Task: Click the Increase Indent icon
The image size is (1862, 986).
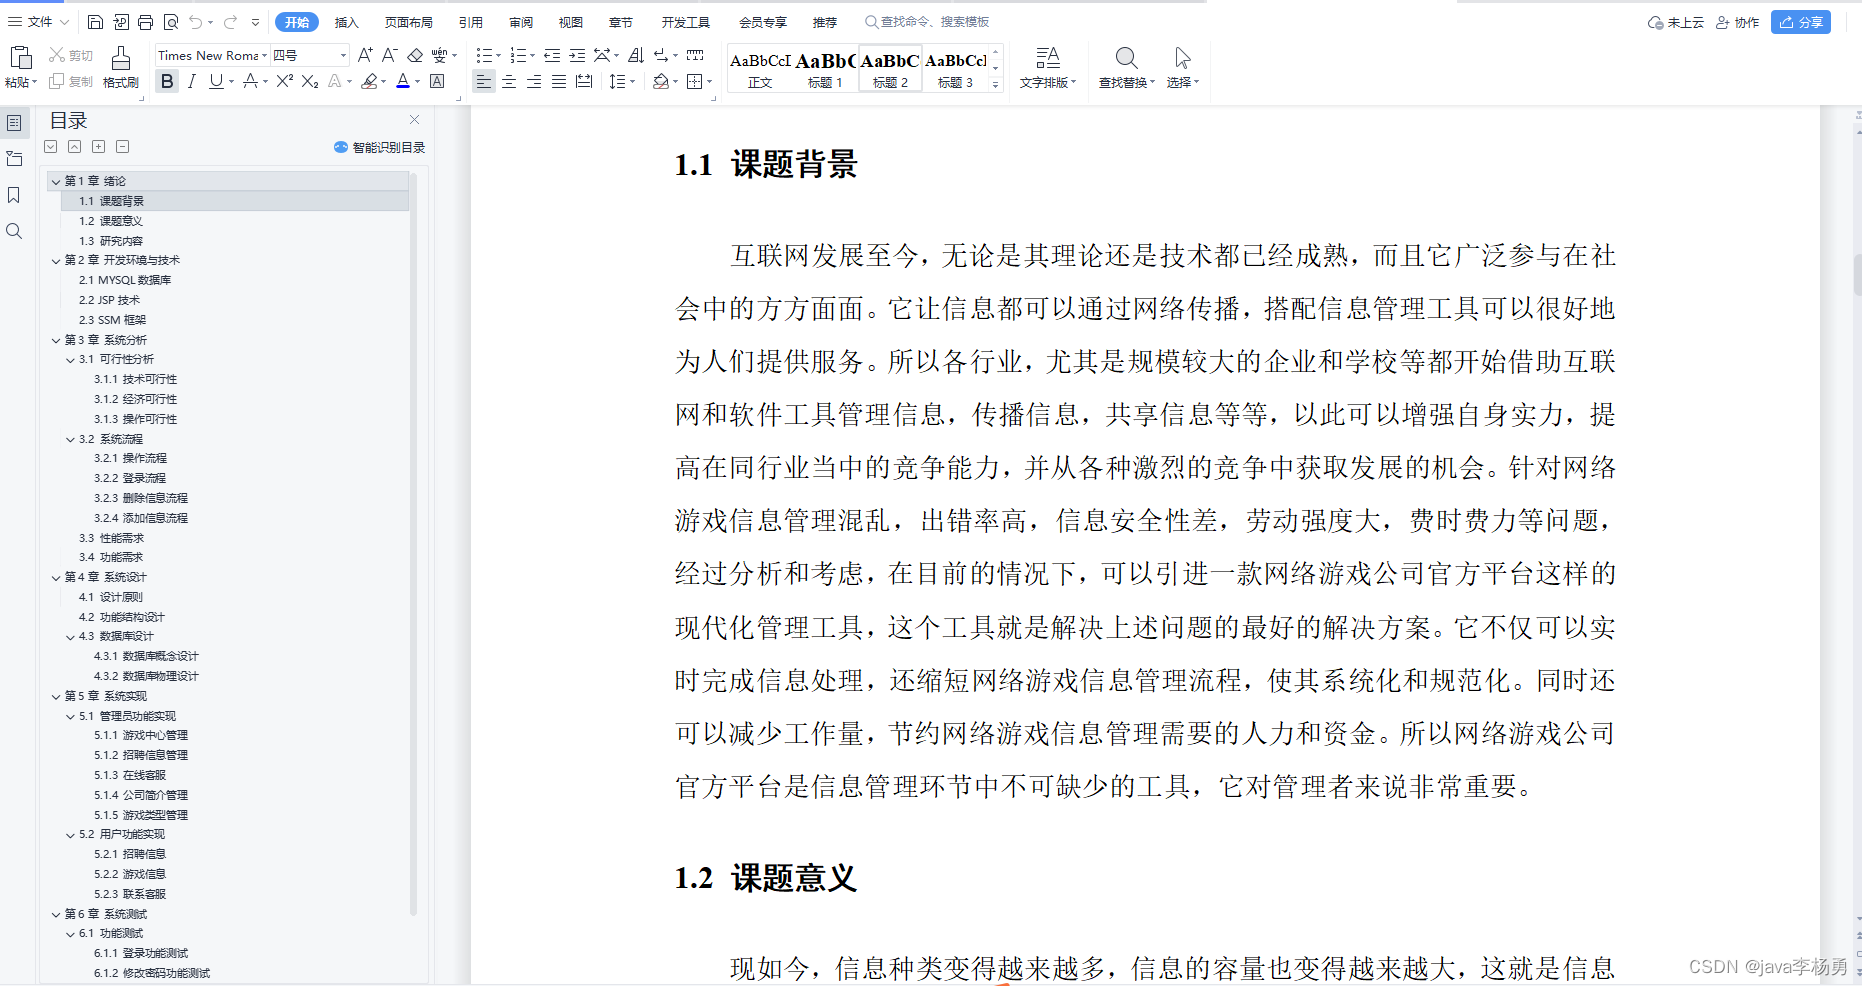Action: (x=577, y=55)
